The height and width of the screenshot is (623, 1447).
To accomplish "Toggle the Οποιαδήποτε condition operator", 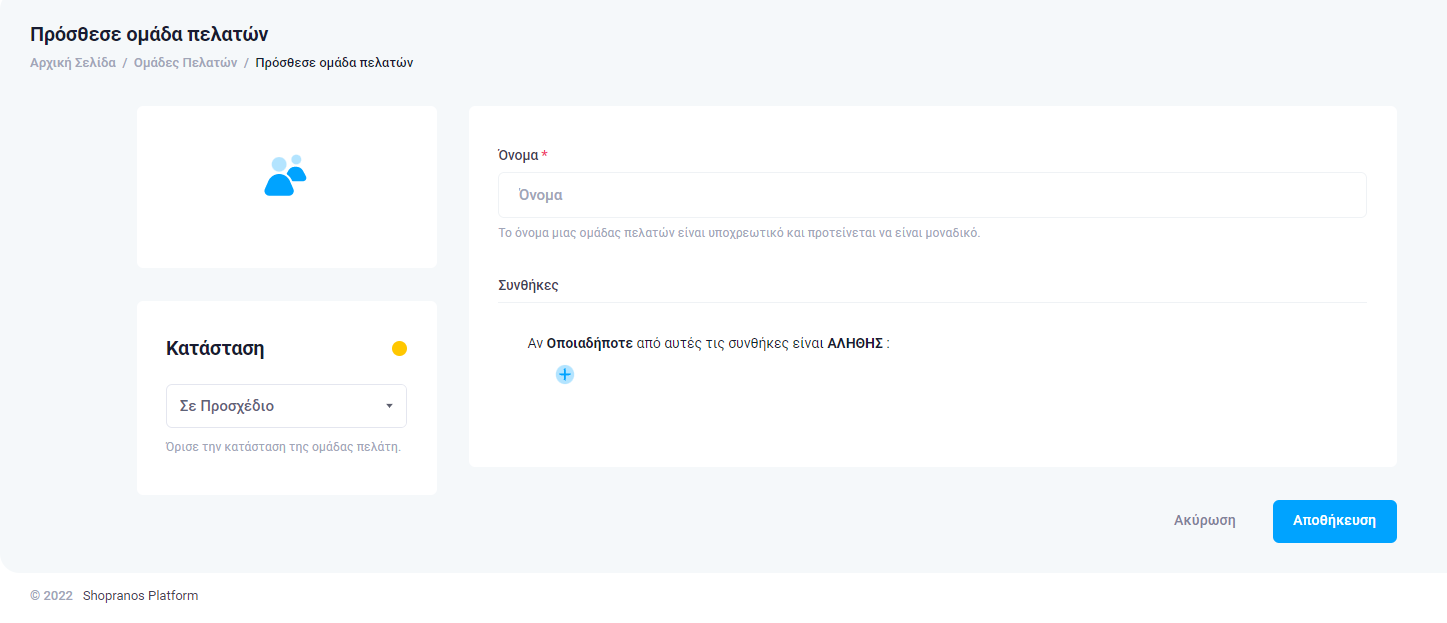I will [589, 343].
